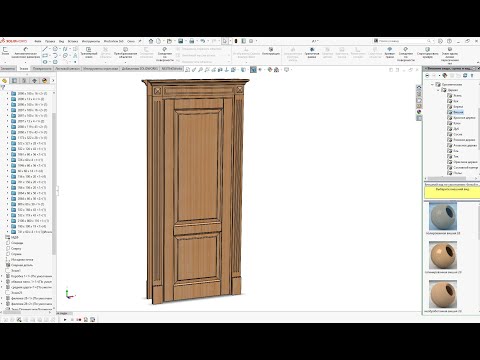Image resolution: width=480 pixels, height=360 pixels.
Task: Click the feature tree vertical scrollbar
Action: (x=54, y=183)
